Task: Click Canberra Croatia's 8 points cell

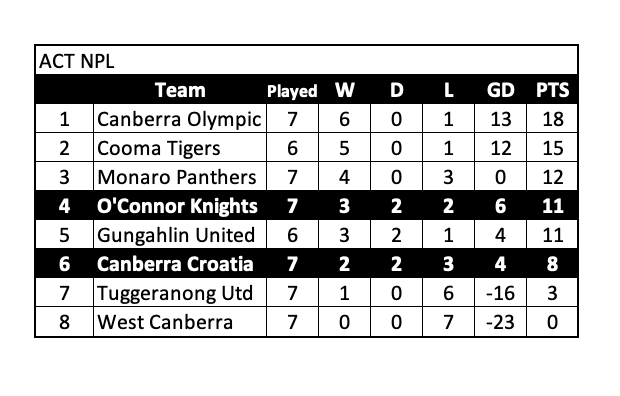Action: (x=552, y=264)
